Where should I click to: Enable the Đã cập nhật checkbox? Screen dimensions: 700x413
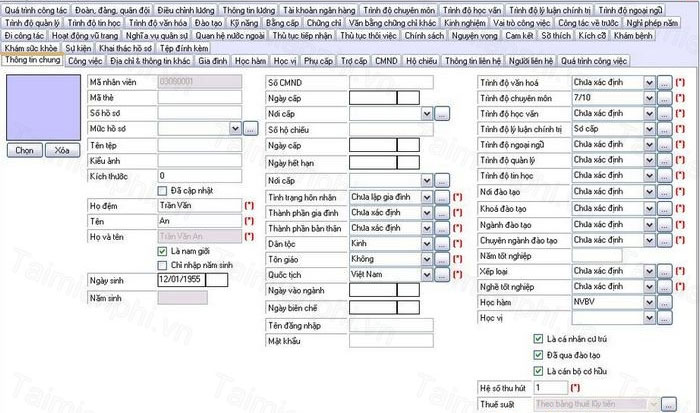[164, 190]
